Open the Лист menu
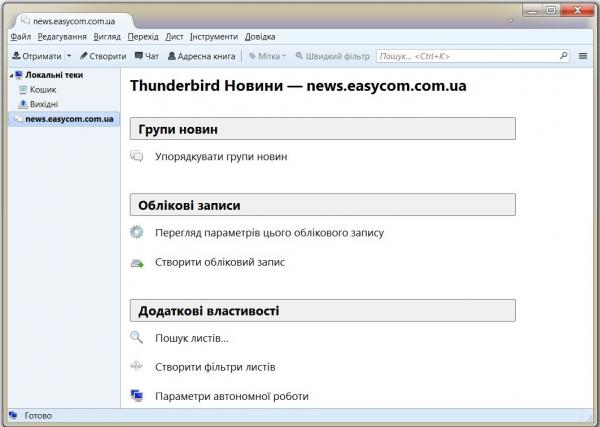 [x=174, y=37]
